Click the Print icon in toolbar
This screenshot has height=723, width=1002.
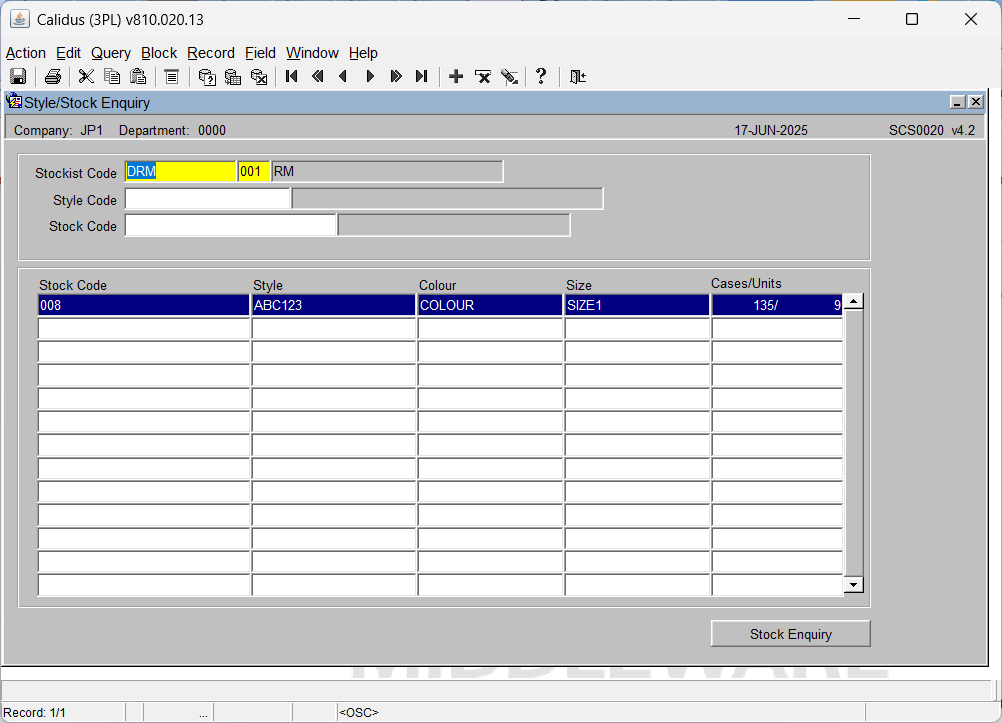pyautogui.click(x=53, y=77)
